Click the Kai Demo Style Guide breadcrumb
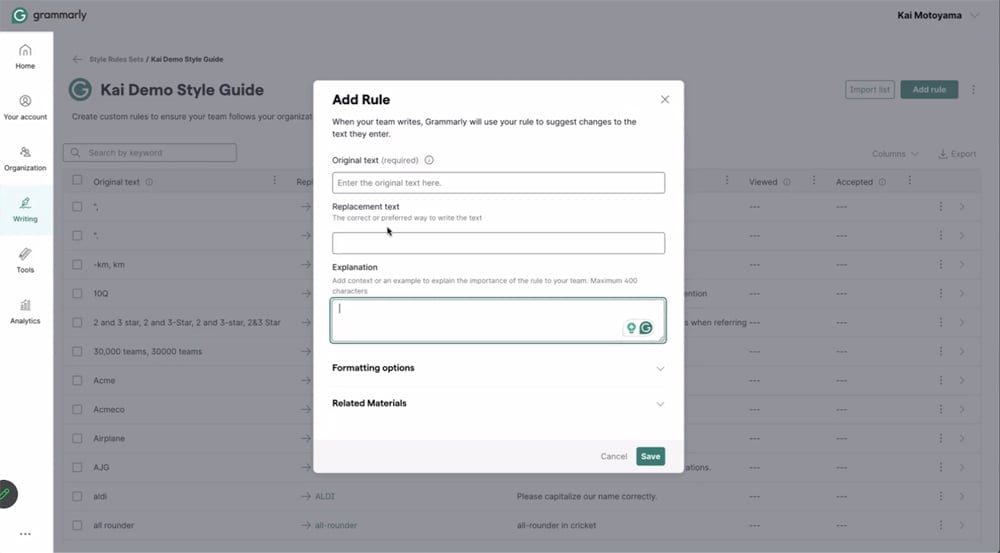Screen dimensions: 1000x553 [187, 59]
